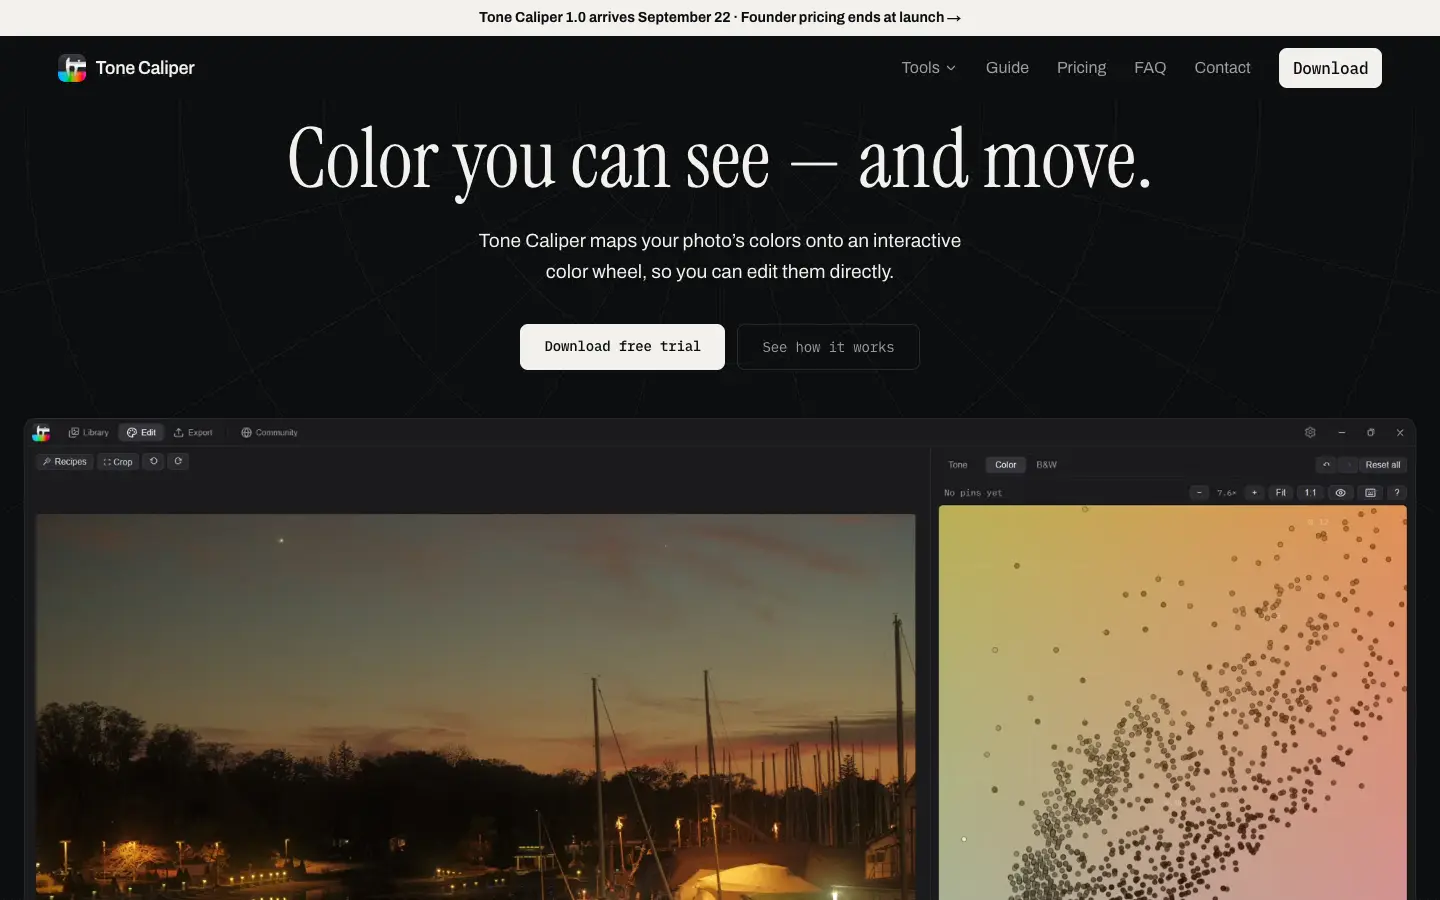Viewport: 1440px width, 900px height.
Task: Click the redo arrow beside Reset all
Action: (x=1348, y=465)
